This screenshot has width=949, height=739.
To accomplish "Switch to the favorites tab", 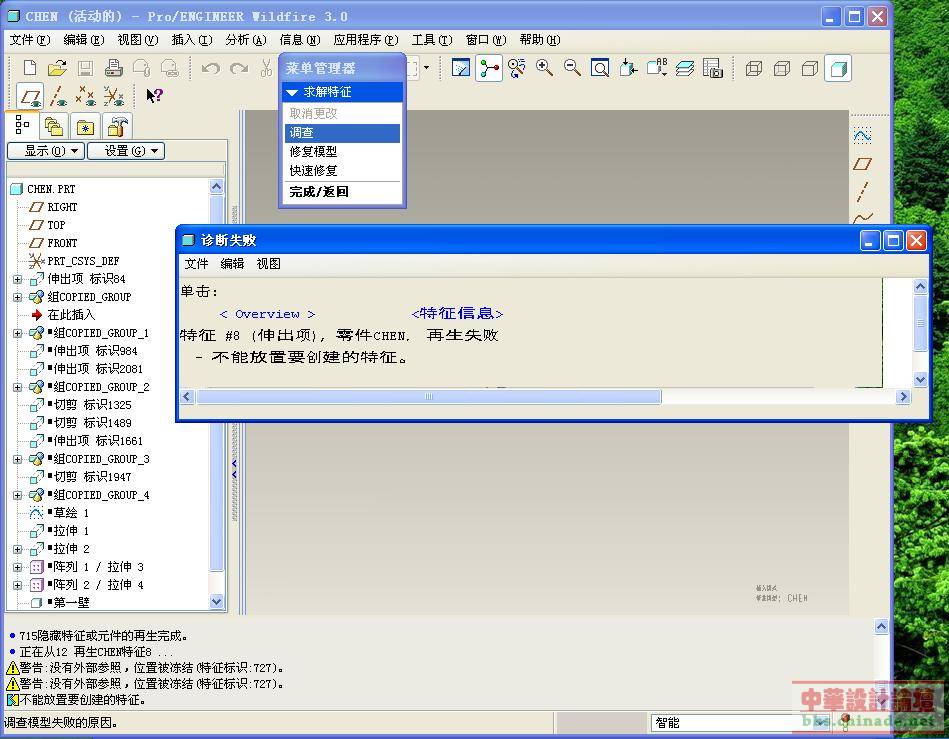I will pos(85,126).
